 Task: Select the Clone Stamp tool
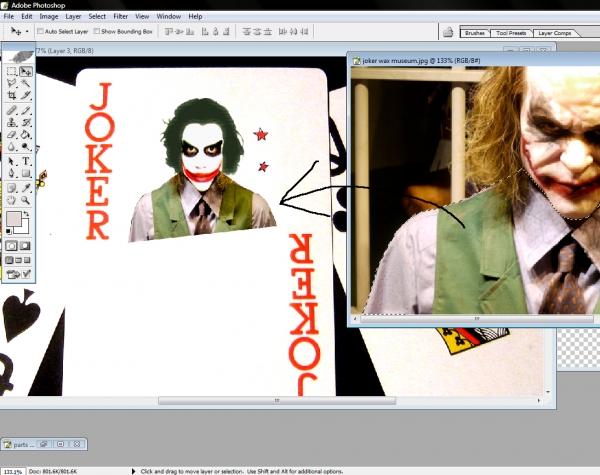pyautogui.click(x=11, y=122)
